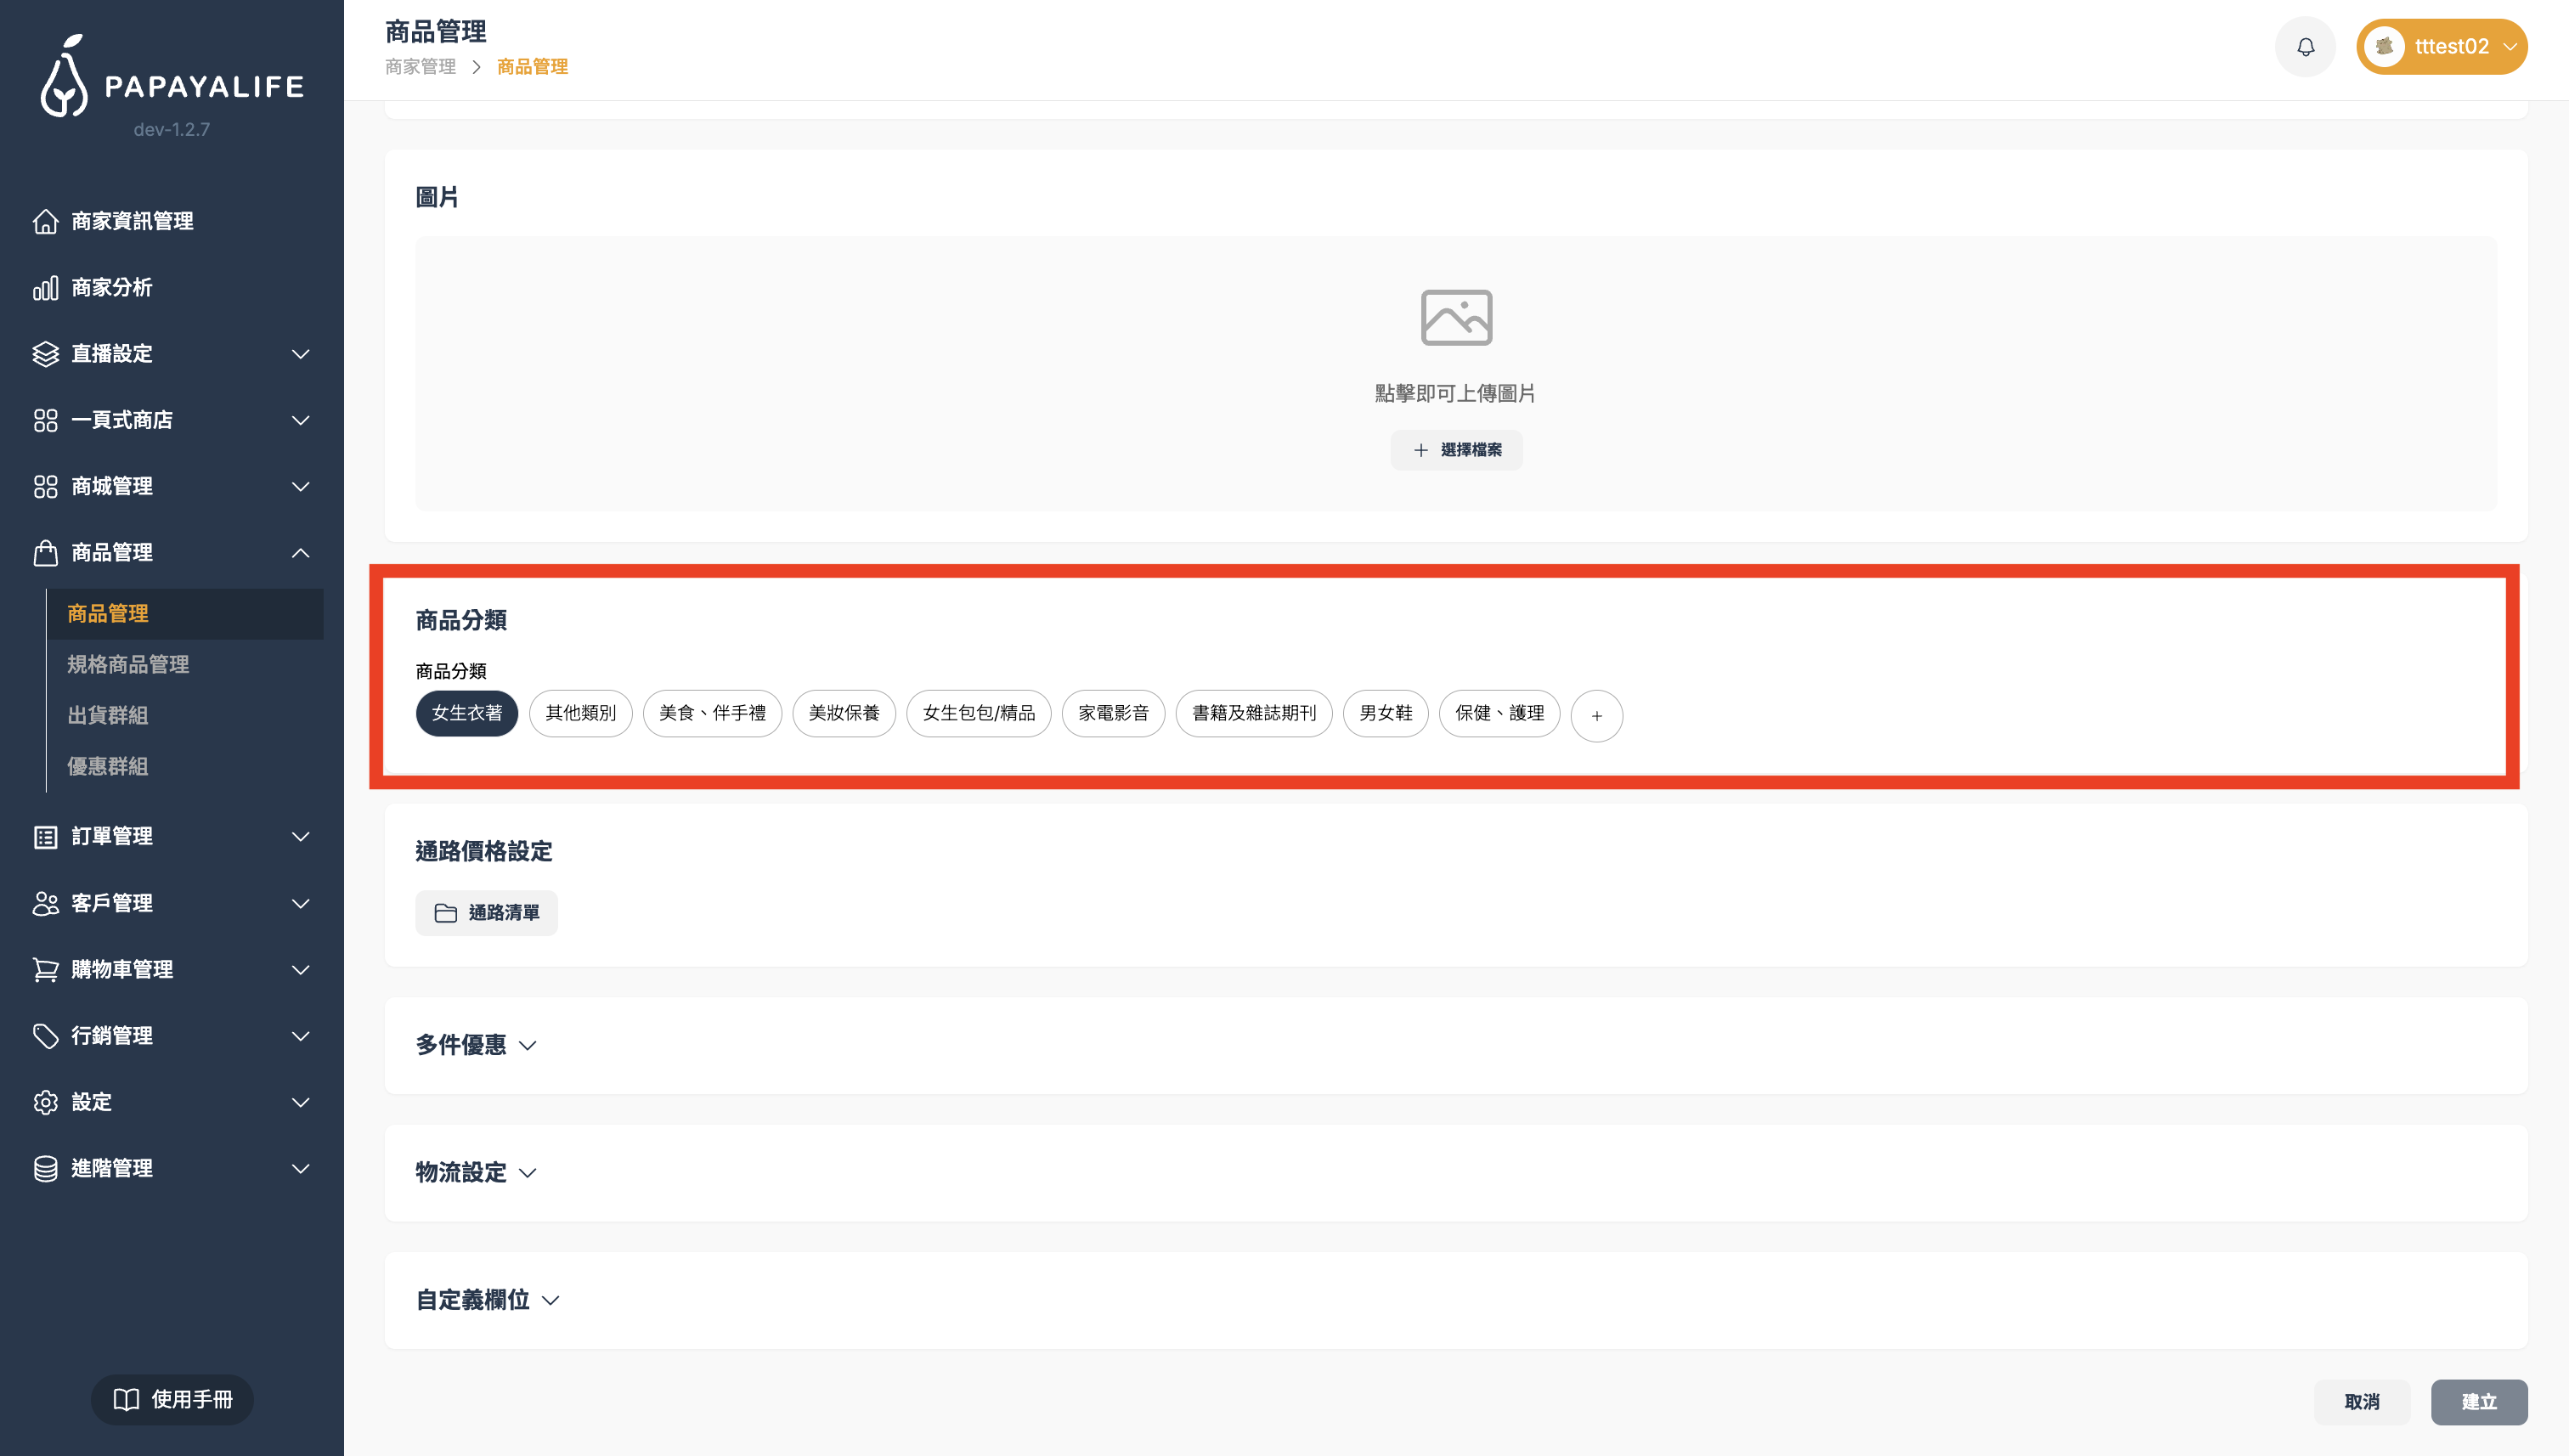Screen dimensions: 2569x1456
Task: Select the 家電影音 category chip
Action: coord(1112,714)
